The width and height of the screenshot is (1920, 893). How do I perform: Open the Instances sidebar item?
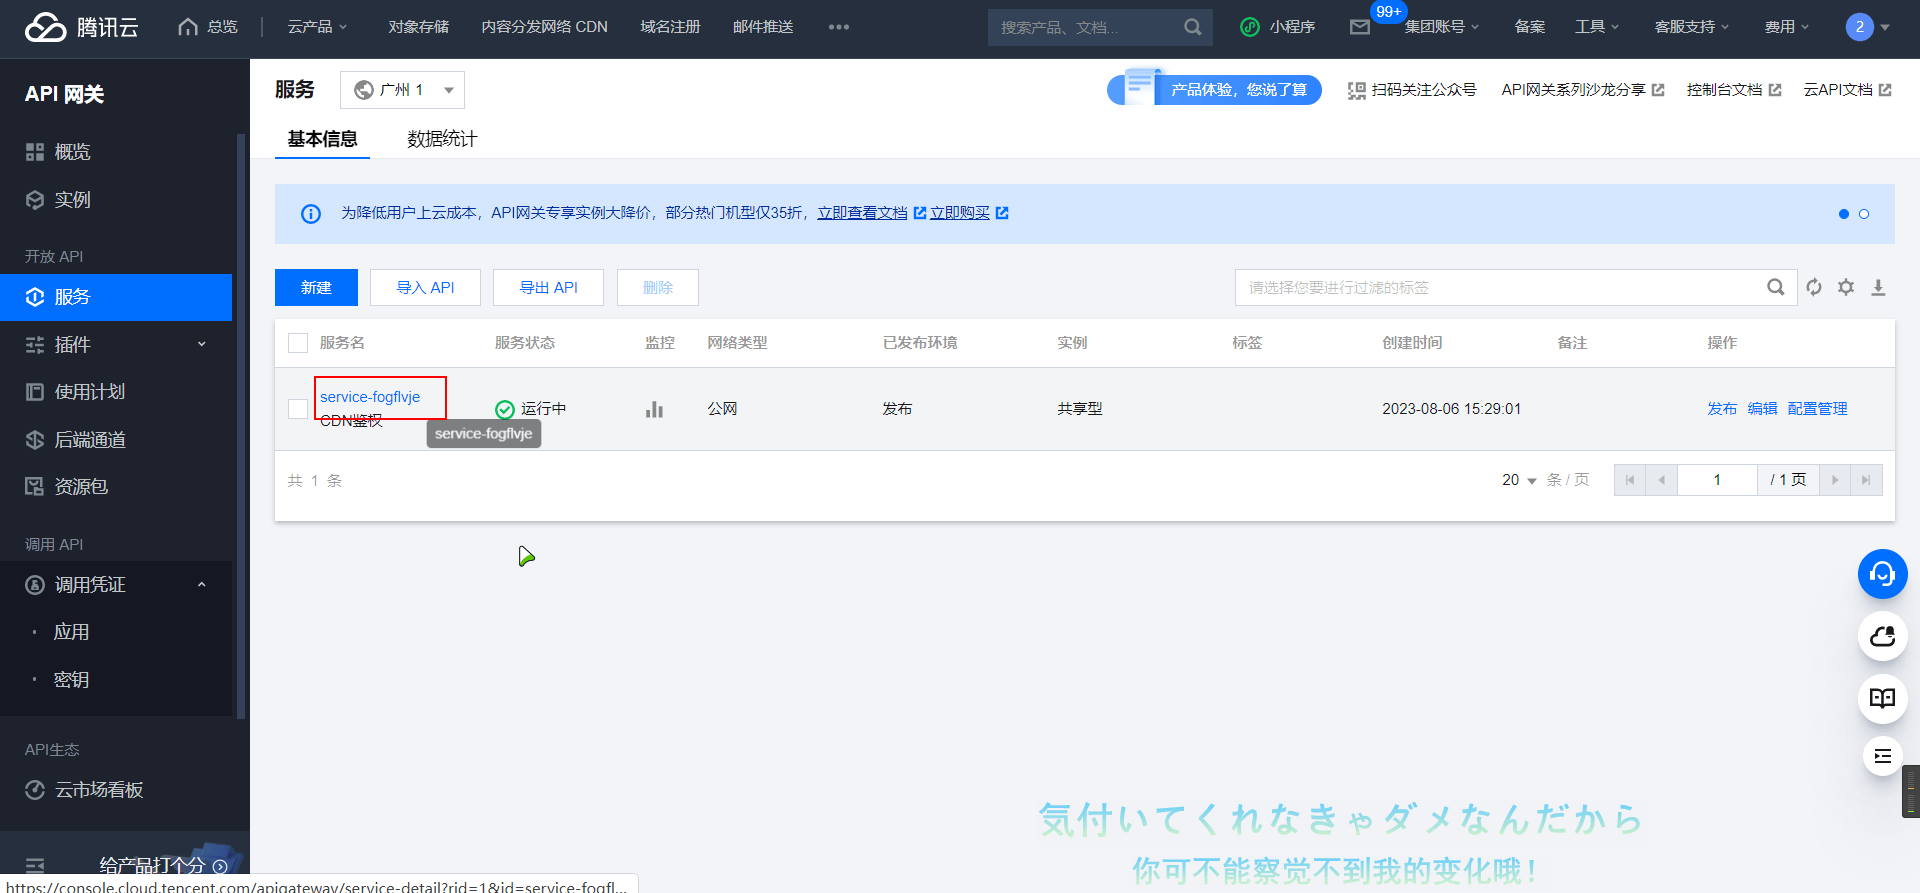(72, 200)
